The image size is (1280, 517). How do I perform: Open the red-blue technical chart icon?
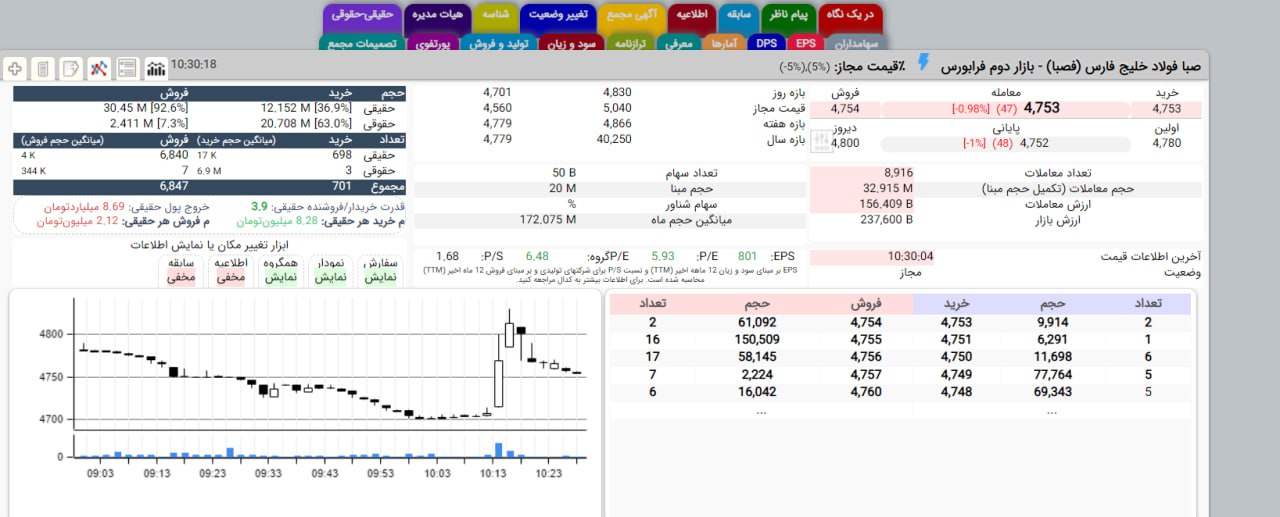(99, 68)
